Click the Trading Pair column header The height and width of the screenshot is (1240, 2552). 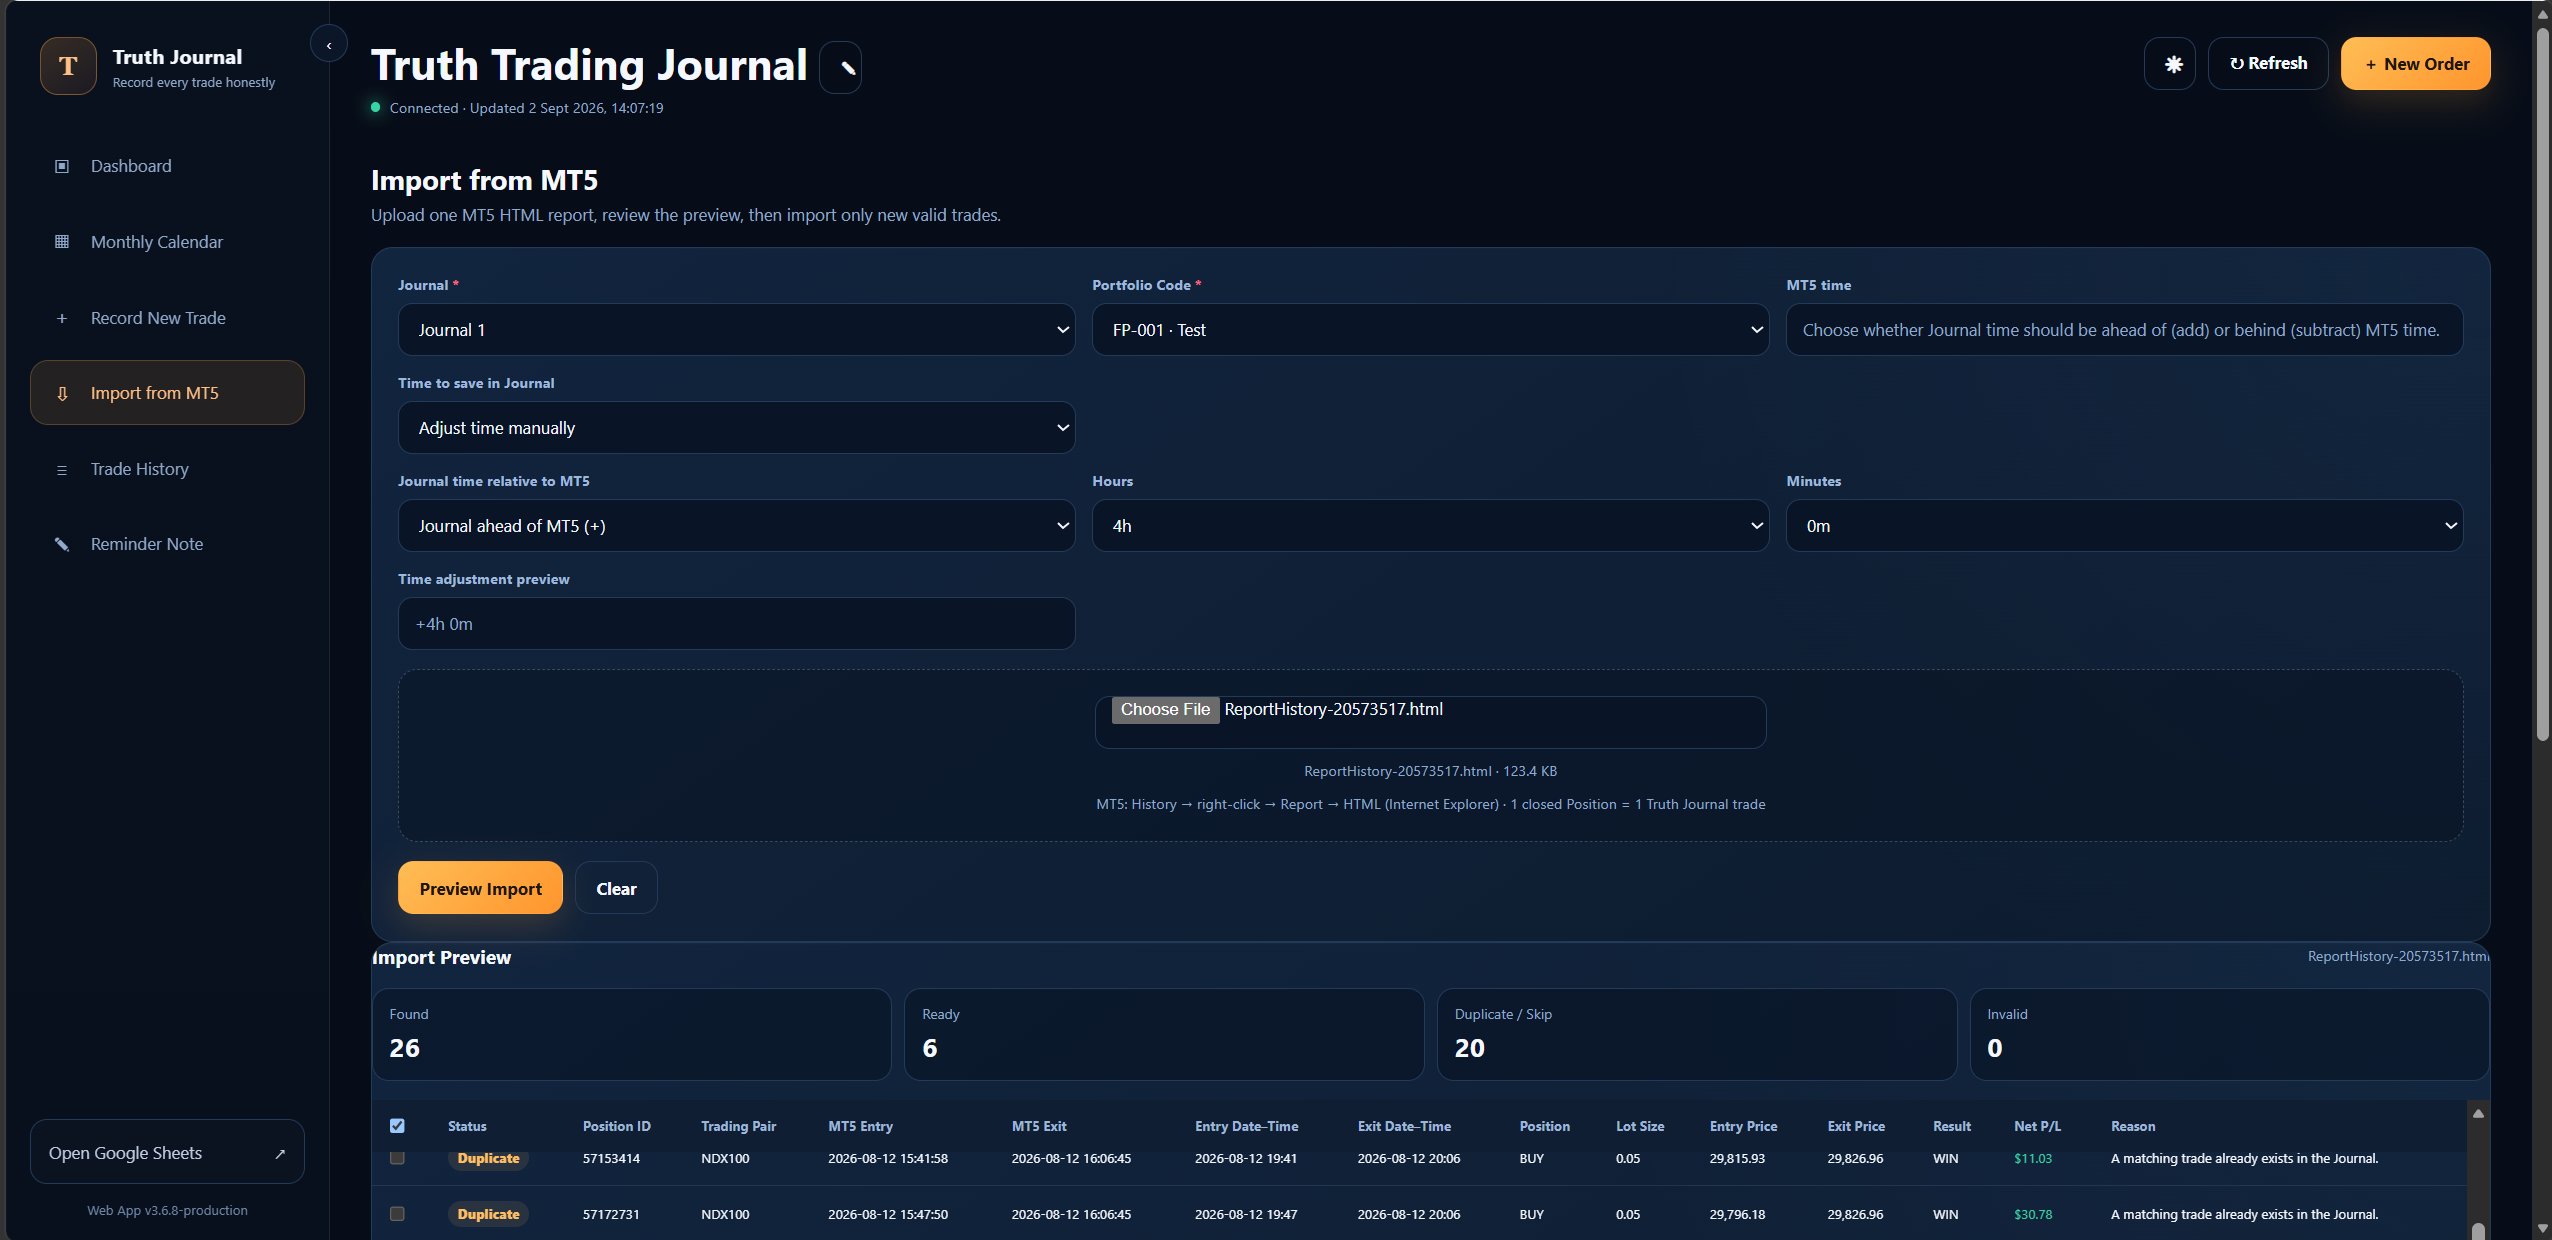738,1126
